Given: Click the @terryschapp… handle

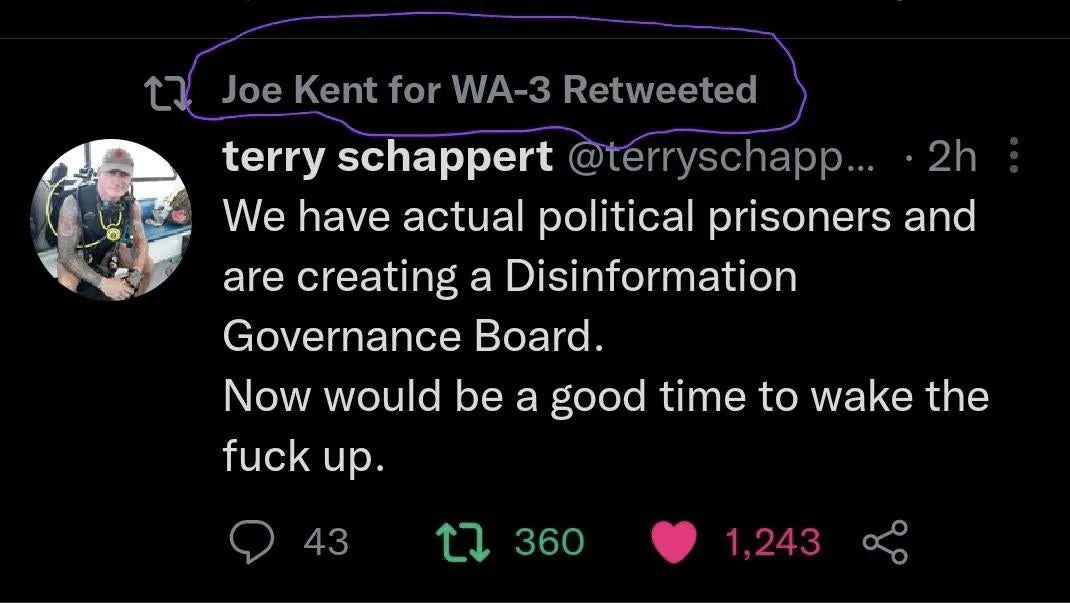Looking at the screenshot, I should 720,156.
